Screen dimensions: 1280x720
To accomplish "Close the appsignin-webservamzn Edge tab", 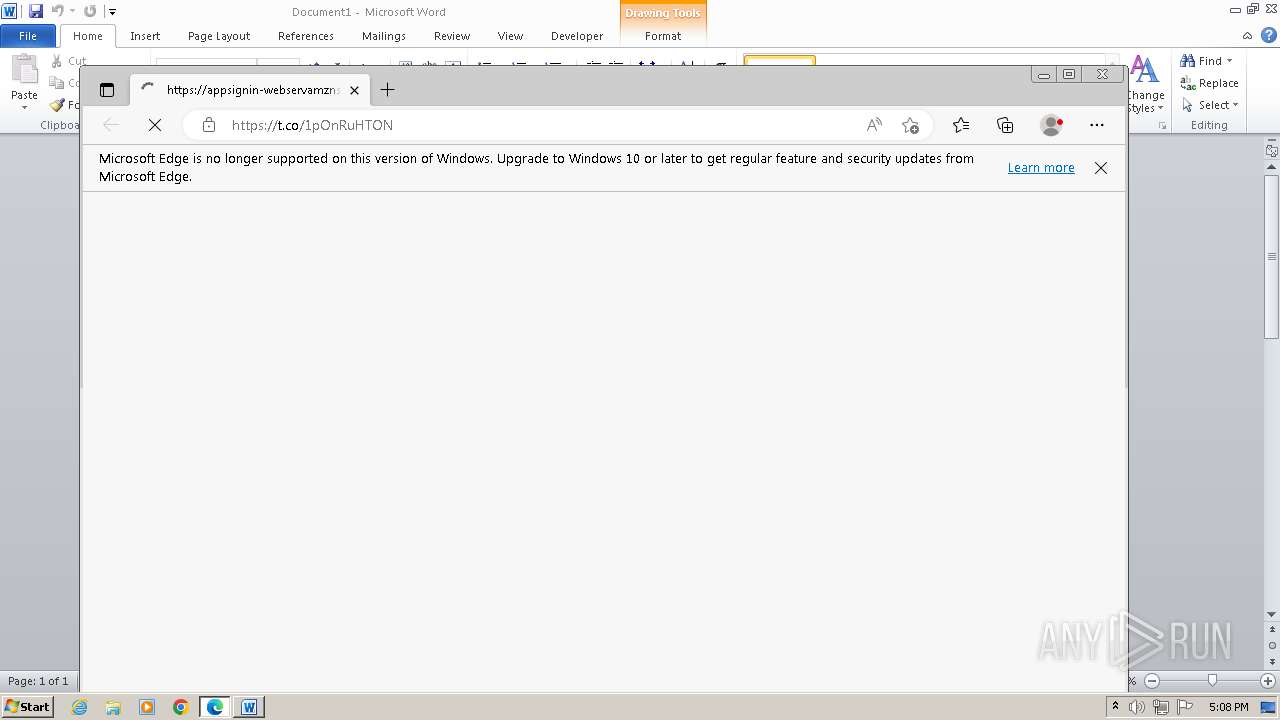I will point(354,90).
